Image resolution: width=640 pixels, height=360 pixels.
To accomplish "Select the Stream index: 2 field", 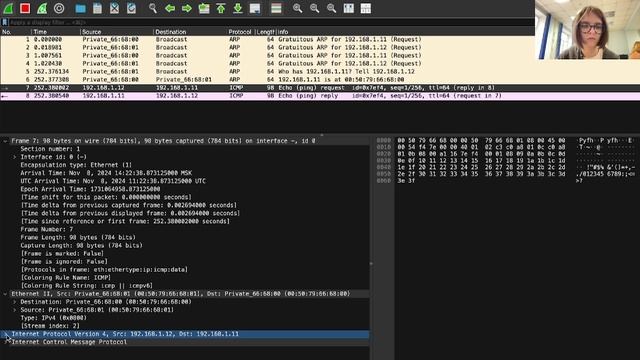I will pos(50,326).
